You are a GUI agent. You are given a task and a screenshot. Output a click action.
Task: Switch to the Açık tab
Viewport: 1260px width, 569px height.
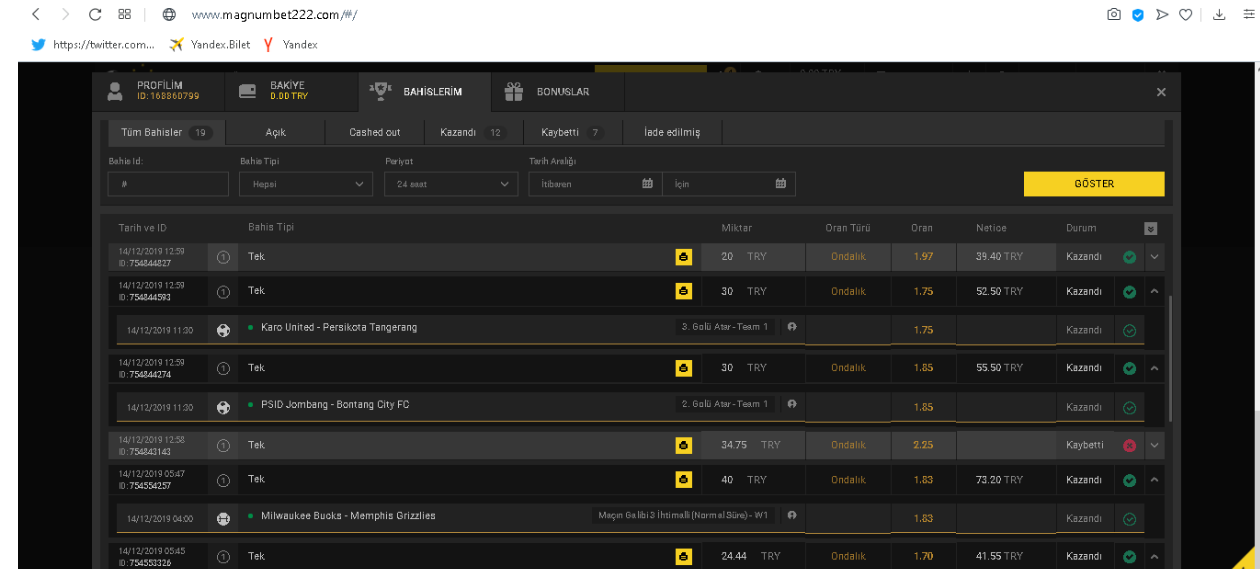coord(276,132)
